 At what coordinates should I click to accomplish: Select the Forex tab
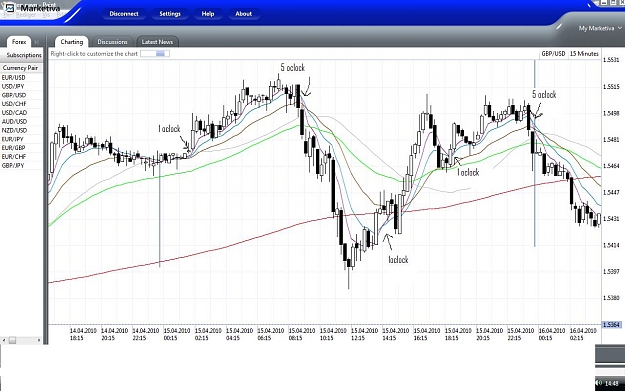[19, 42]
